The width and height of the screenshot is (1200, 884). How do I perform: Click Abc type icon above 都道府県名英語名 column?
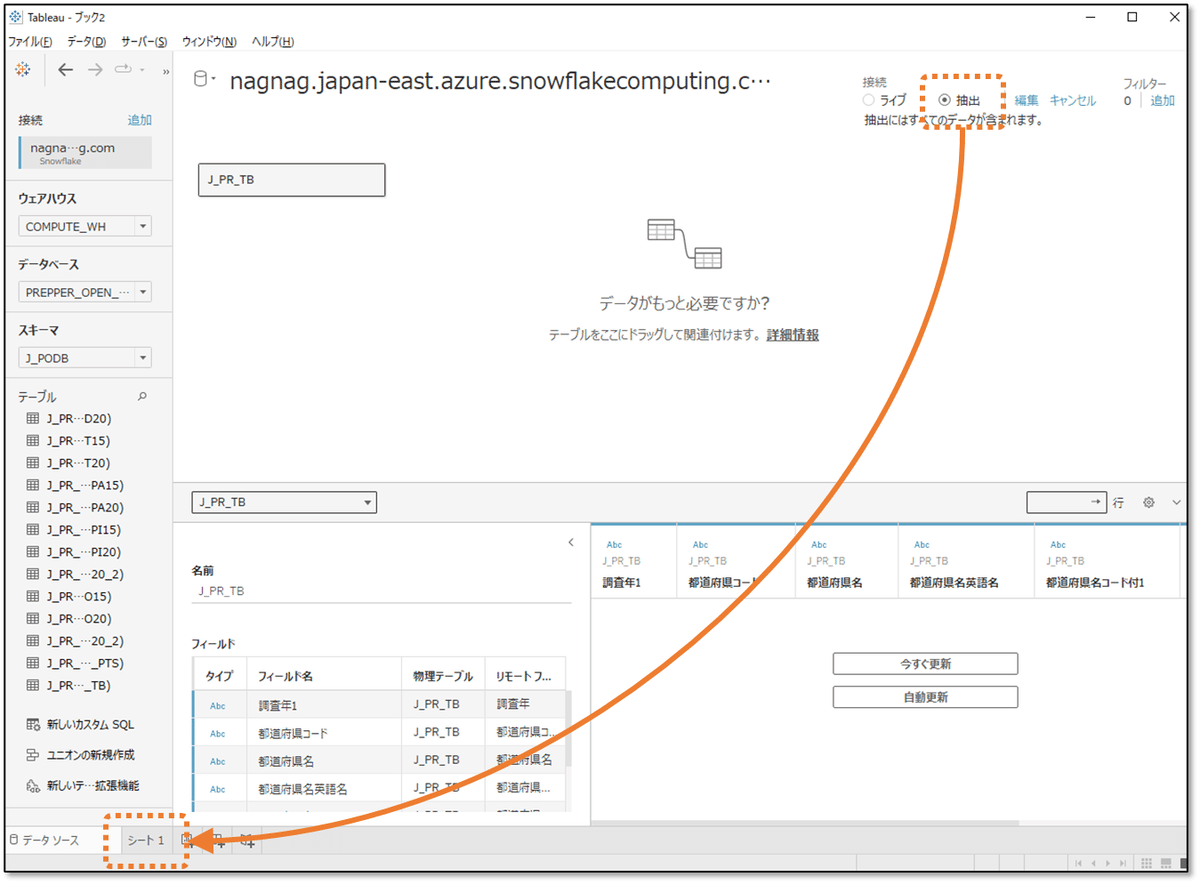coord(922,545)
